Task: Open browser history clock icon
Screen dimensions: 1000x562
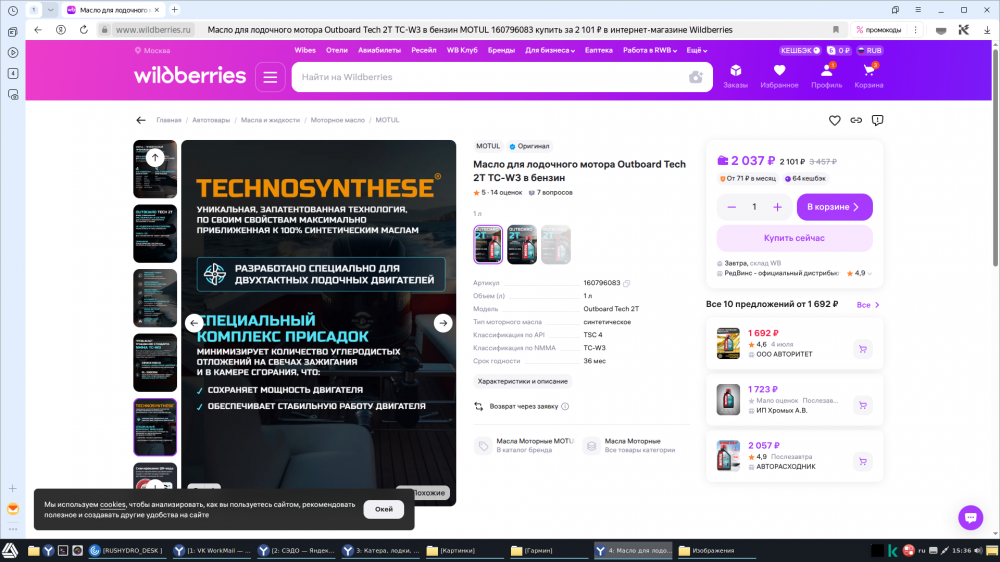Action: (13, 11)
